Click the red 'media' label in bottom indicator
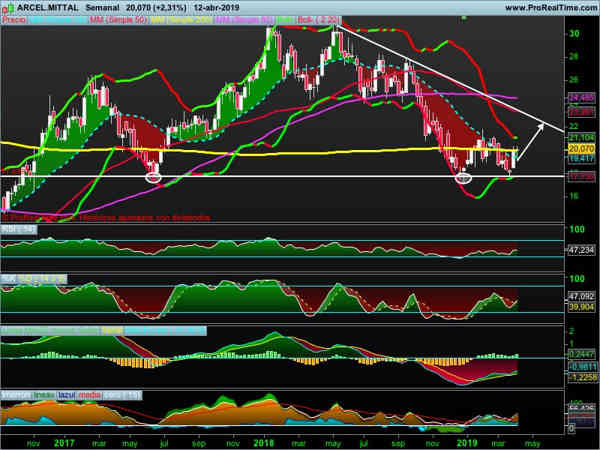 tap(89, 395)
